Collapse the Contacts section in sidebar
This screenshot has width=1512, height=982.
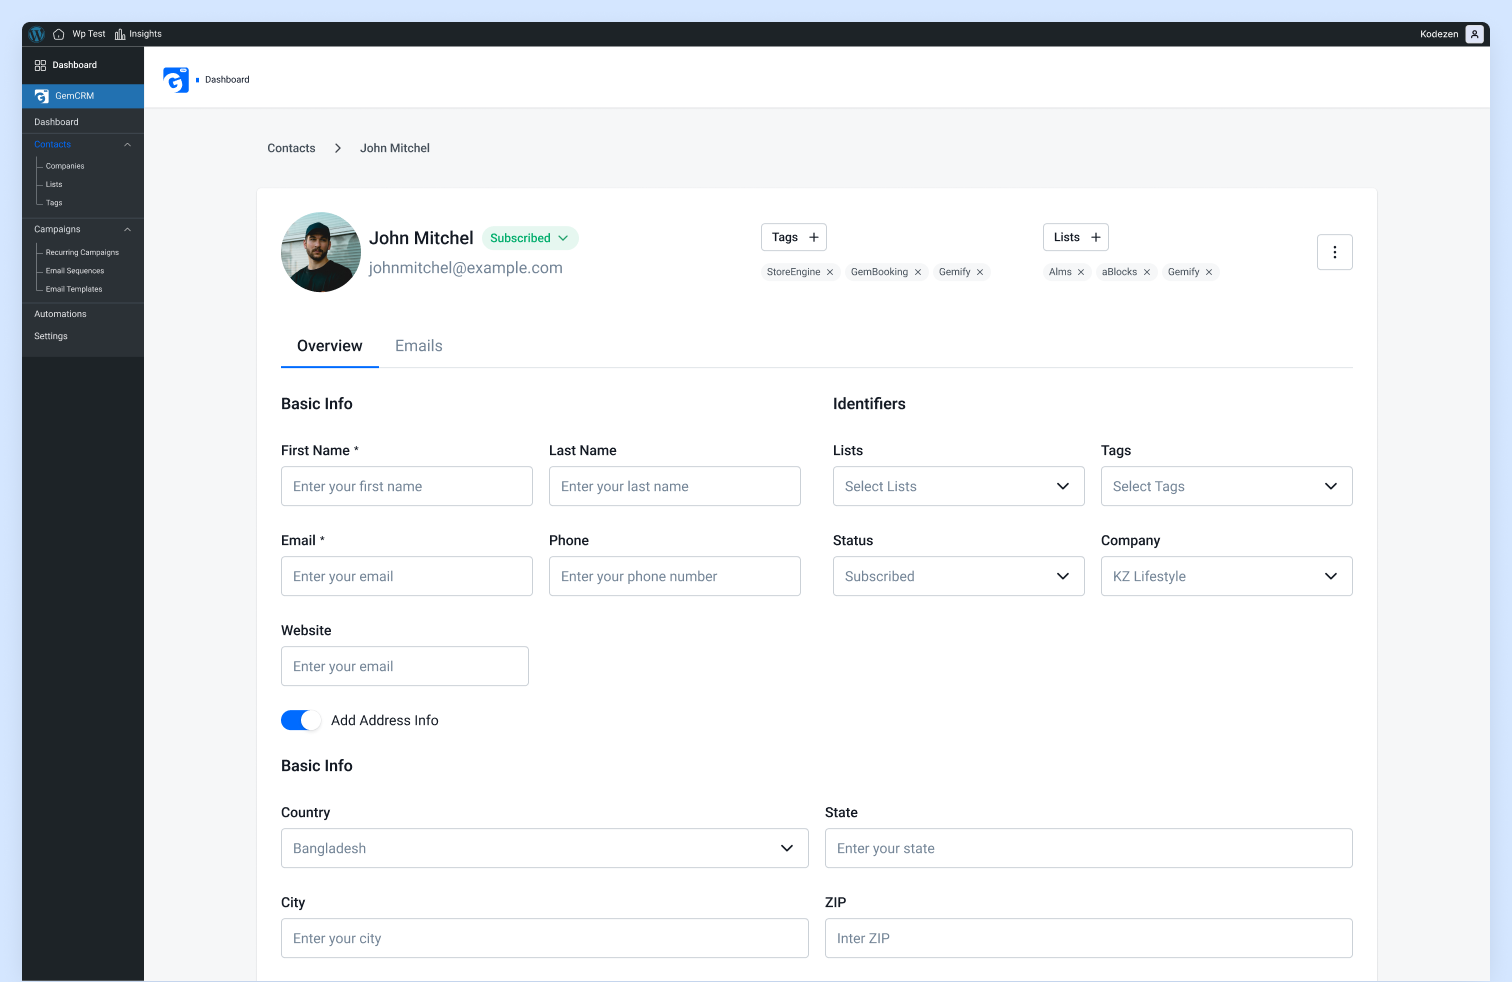[x=127, y=144]
